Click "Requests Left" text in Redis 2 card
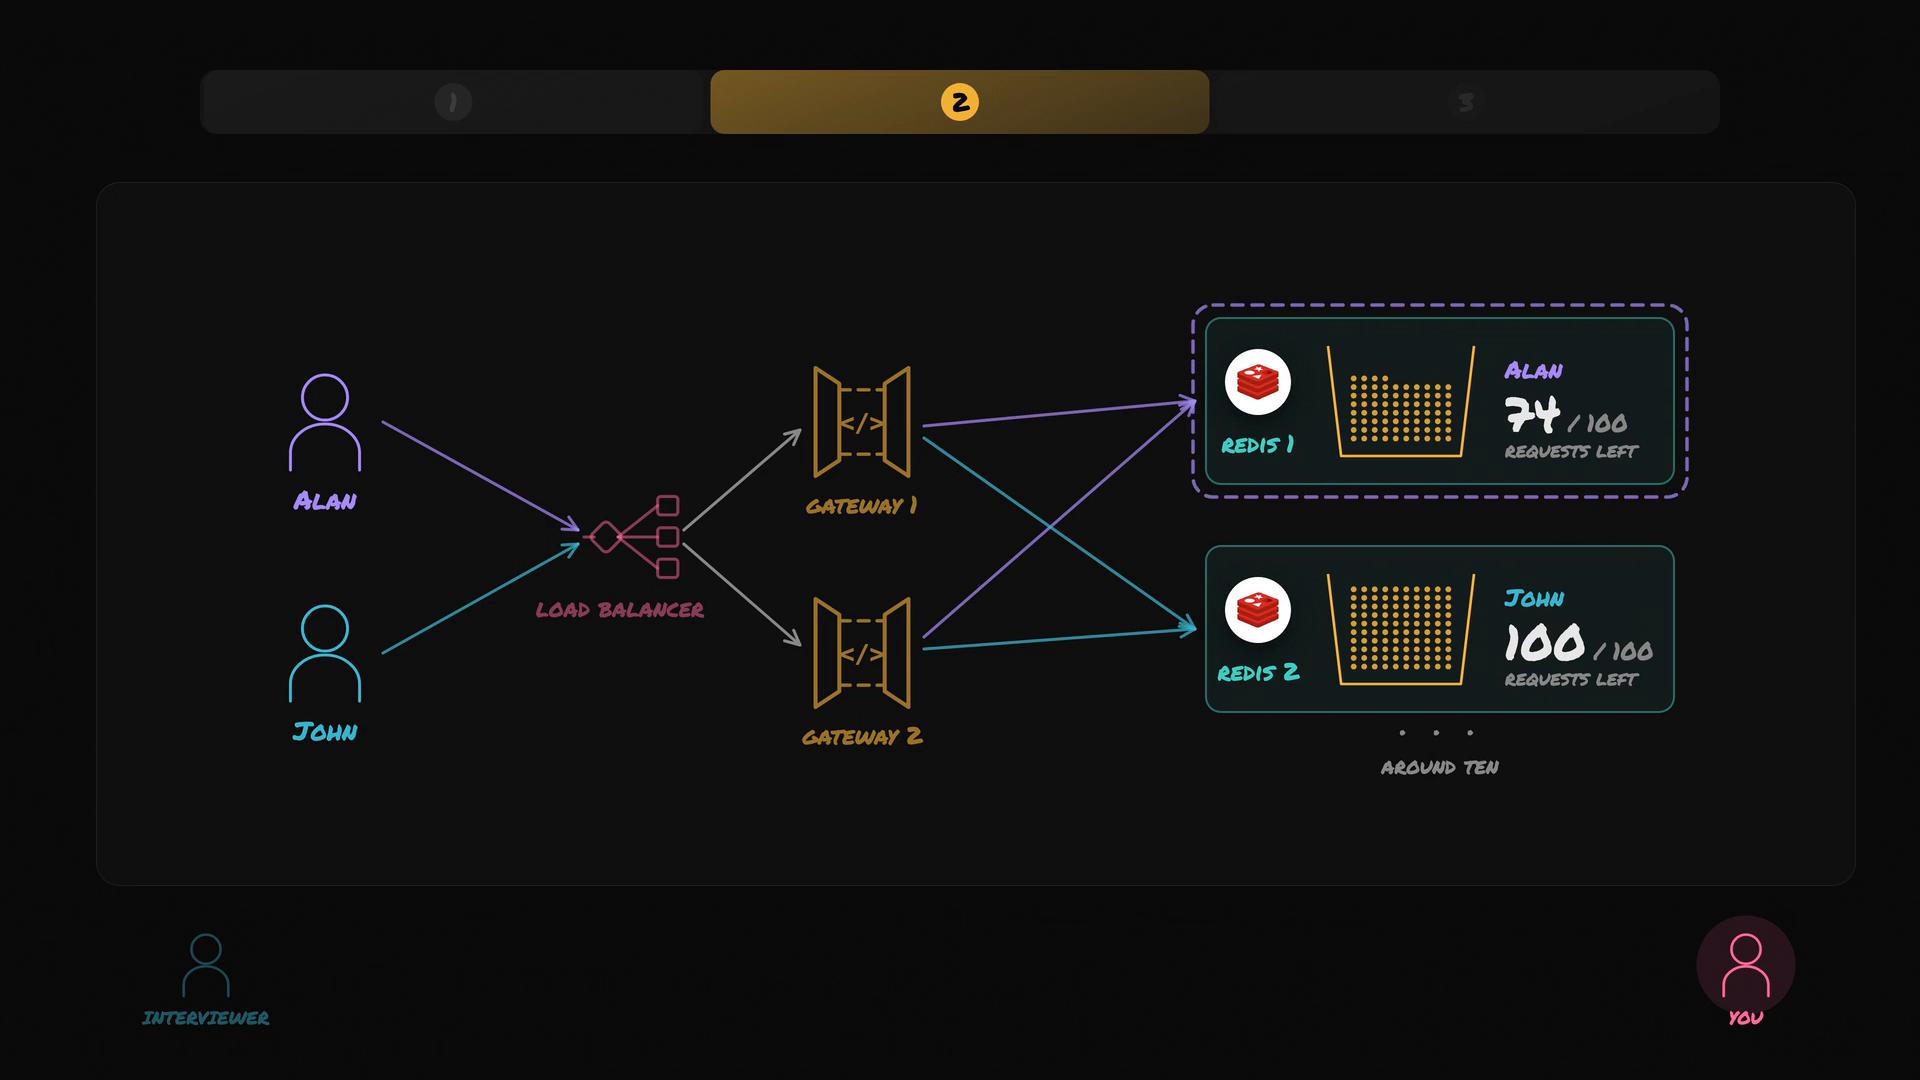The height and width of the screenshot is (1080, 1920). point(1571,680)
